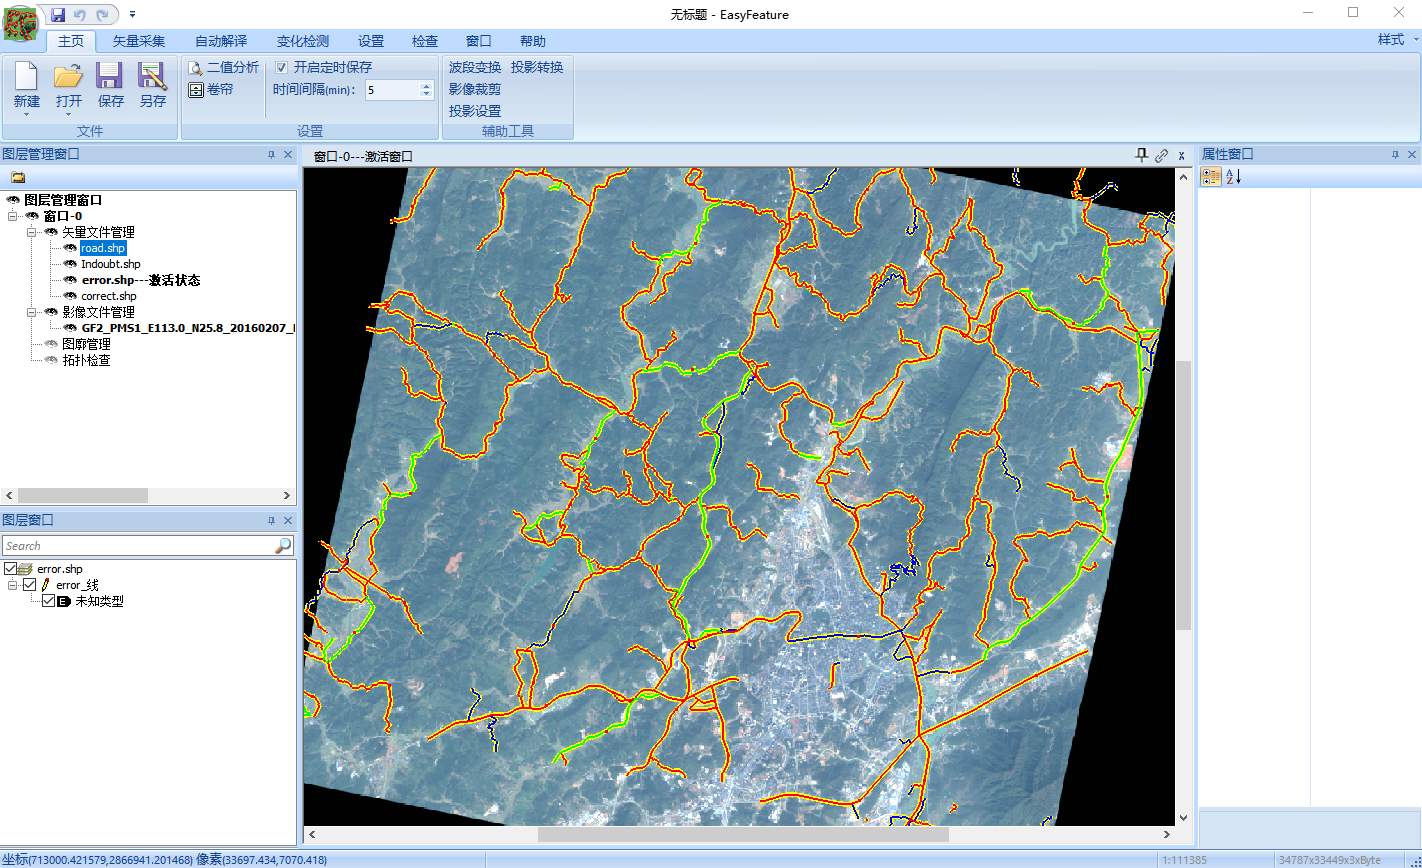Uncheck the 开启定时保存 checkbox
1422x868 pixels.
[x=281, y=67]
